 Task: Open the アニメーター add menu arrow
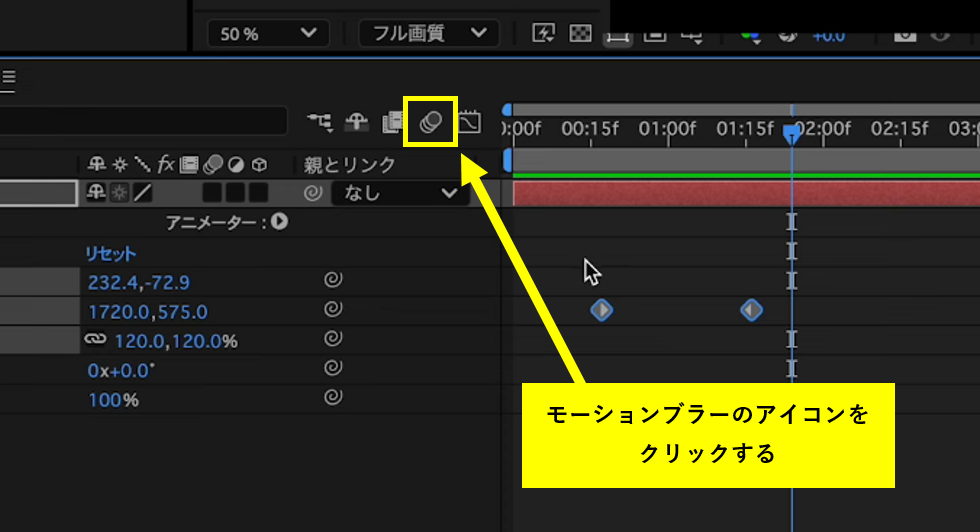coord(279,221)
